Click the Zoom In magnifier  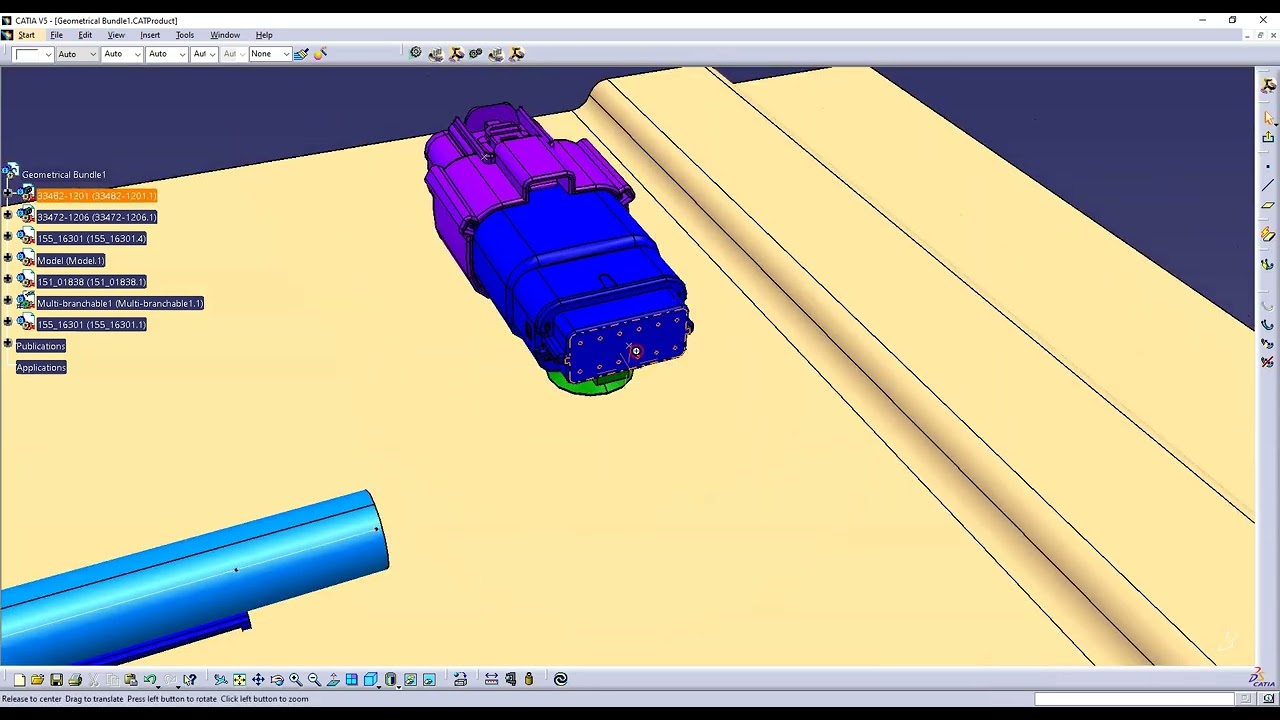(x=296, y=680)
